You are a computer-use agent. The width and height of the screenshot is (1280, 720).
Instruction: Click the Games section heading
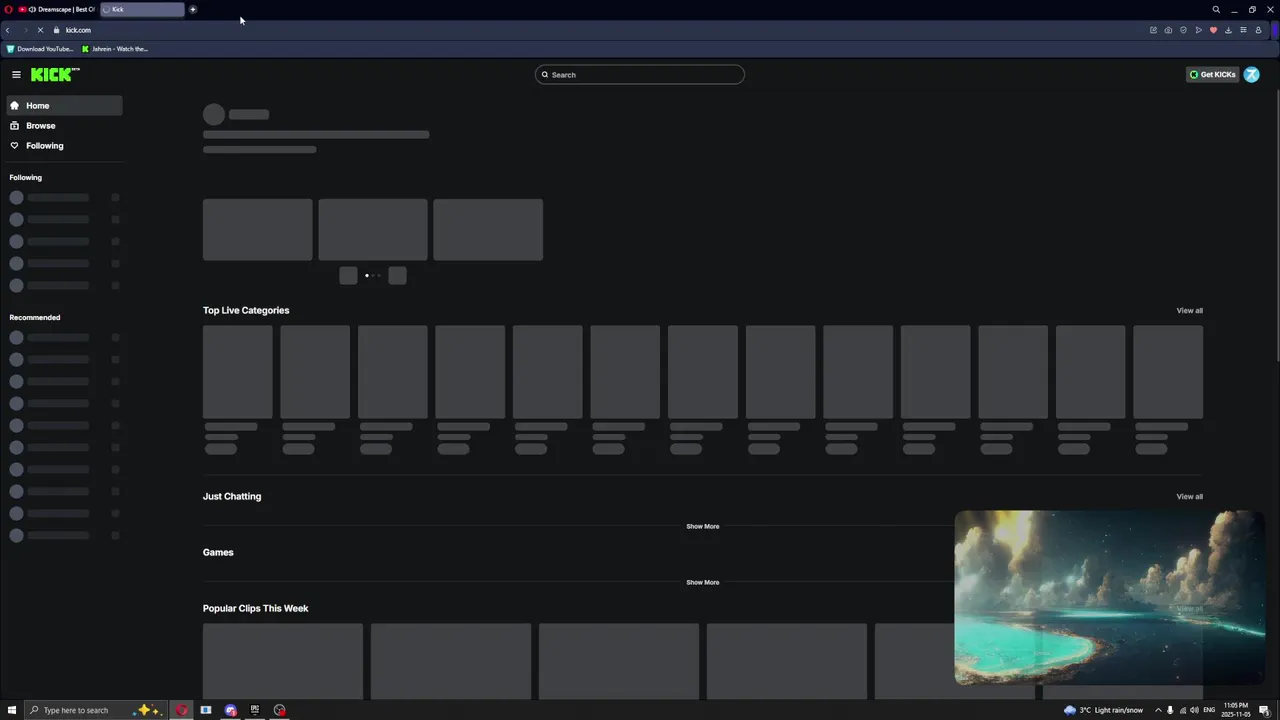click(x=218, y=552)
